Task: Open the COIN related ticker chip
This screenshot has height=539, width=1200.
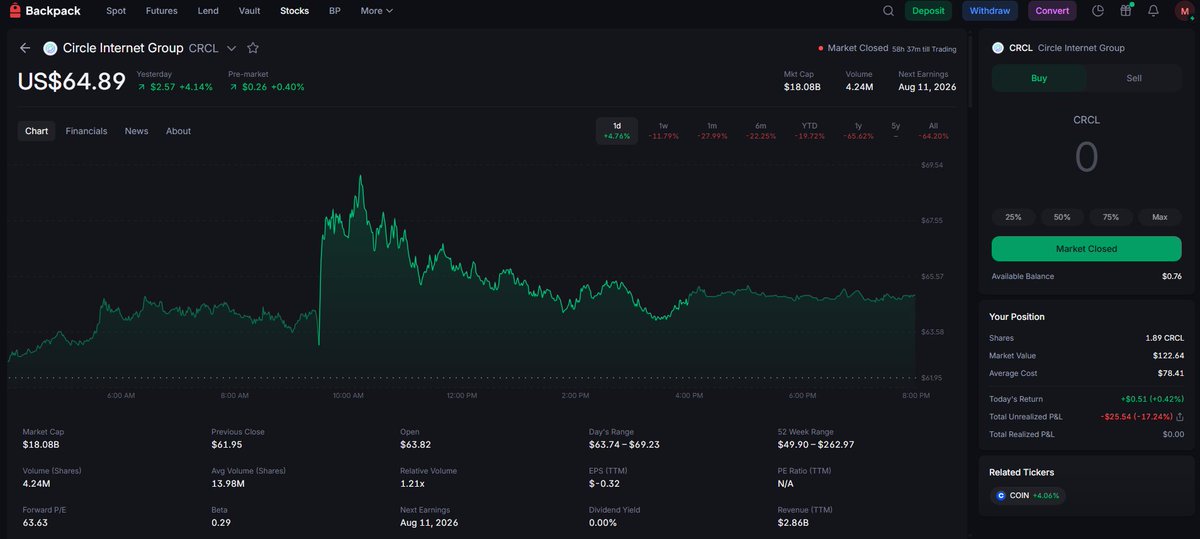Action: (1027, 495)
